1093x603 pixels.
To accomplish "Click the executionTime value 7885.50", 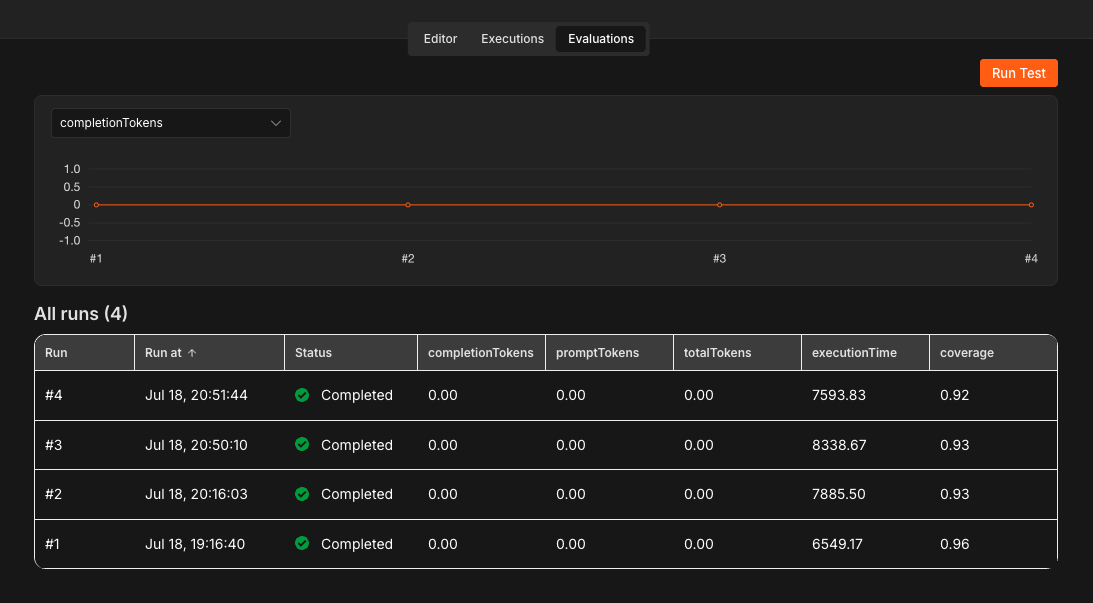I will pyautogui.click(x=839, y=494).
